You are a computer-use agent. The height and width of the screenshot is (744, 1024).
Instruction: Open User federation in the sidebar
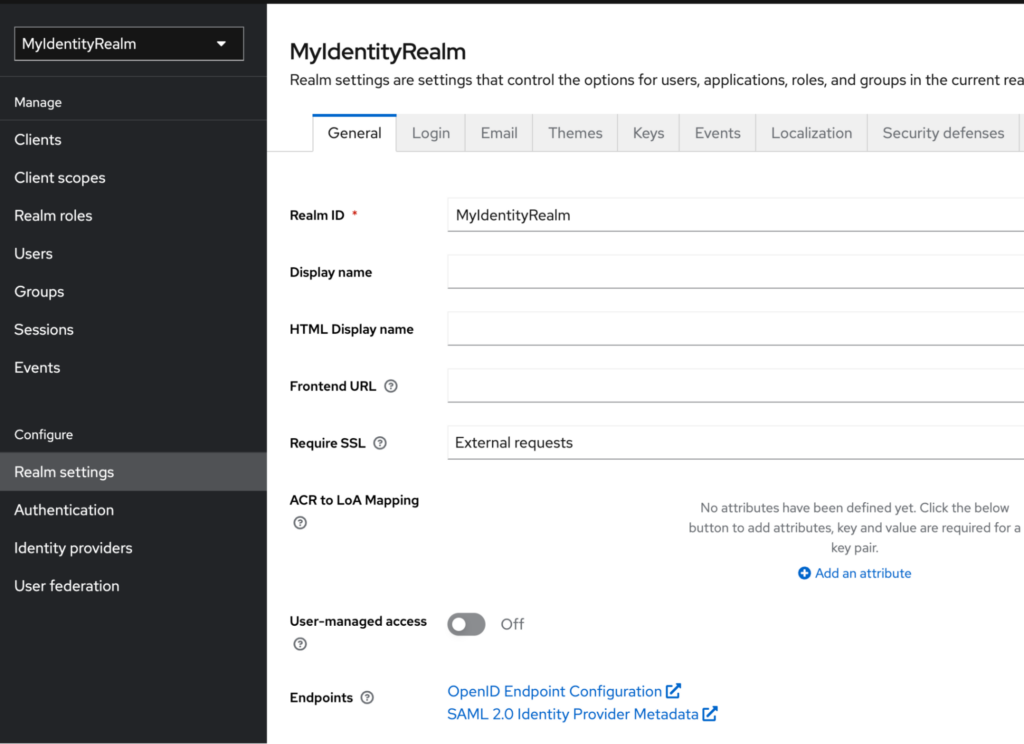click(x=133, y=585)
